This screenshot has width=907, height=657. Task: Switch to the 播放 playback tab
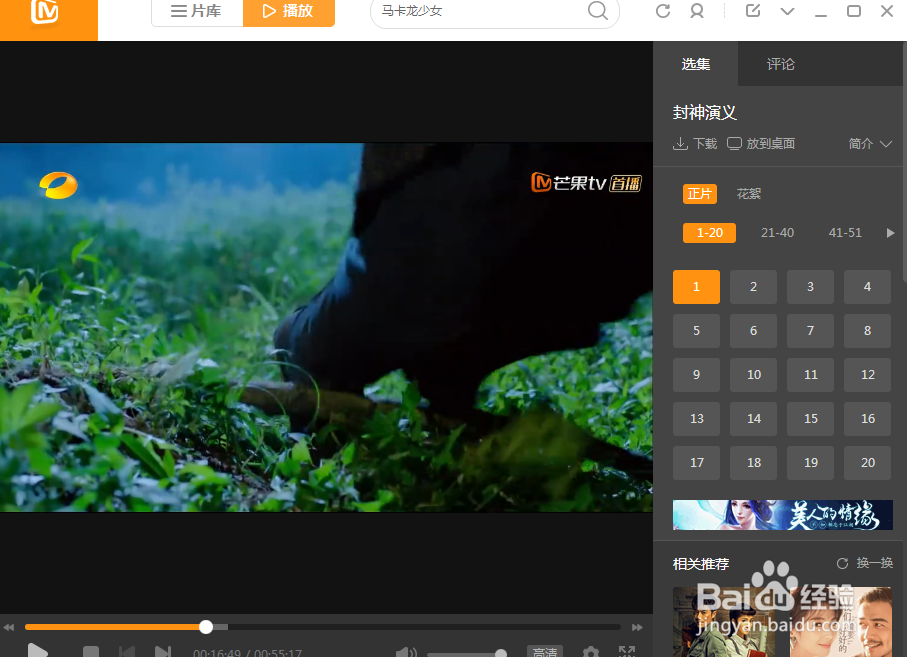coord(289,12)
